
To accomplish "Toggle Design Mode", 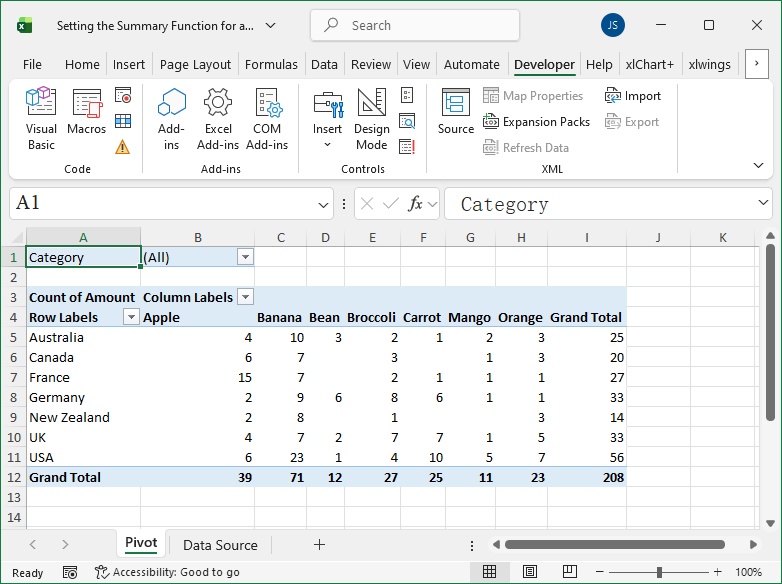I will tap(372, 119).
